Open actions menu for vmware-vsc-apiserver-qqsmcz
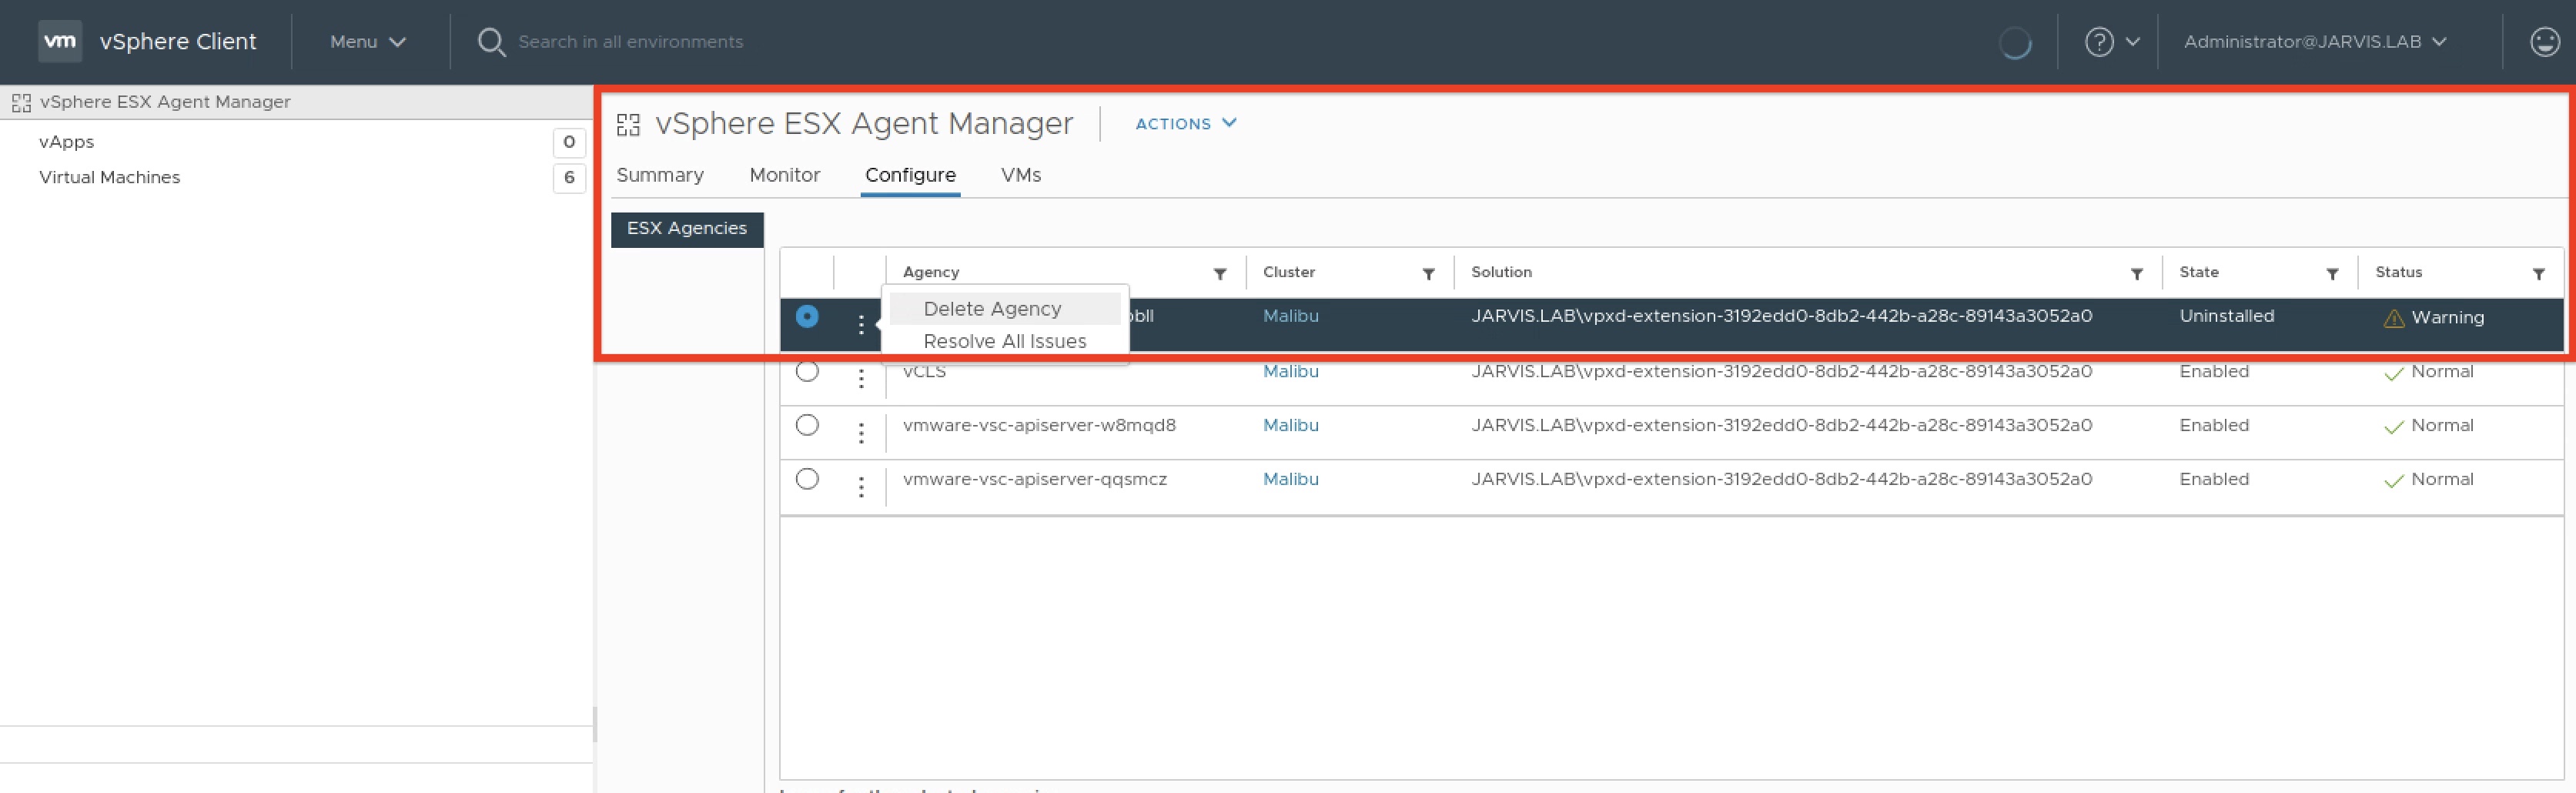The width and height of the screenshot is (2576, 793). (x=861, y=487)
